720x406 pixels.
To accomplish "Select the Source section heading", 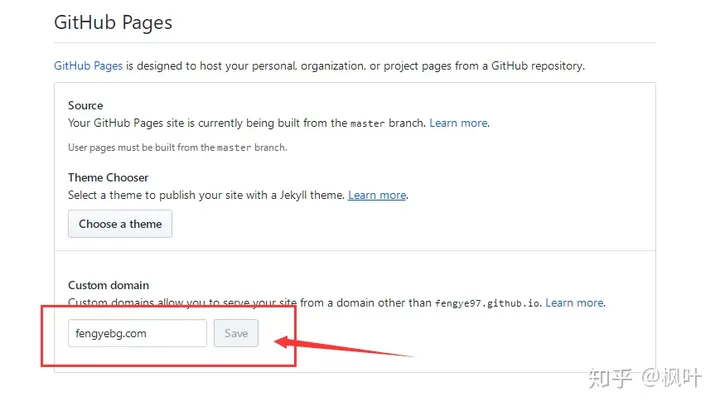I will click(85, 106).
